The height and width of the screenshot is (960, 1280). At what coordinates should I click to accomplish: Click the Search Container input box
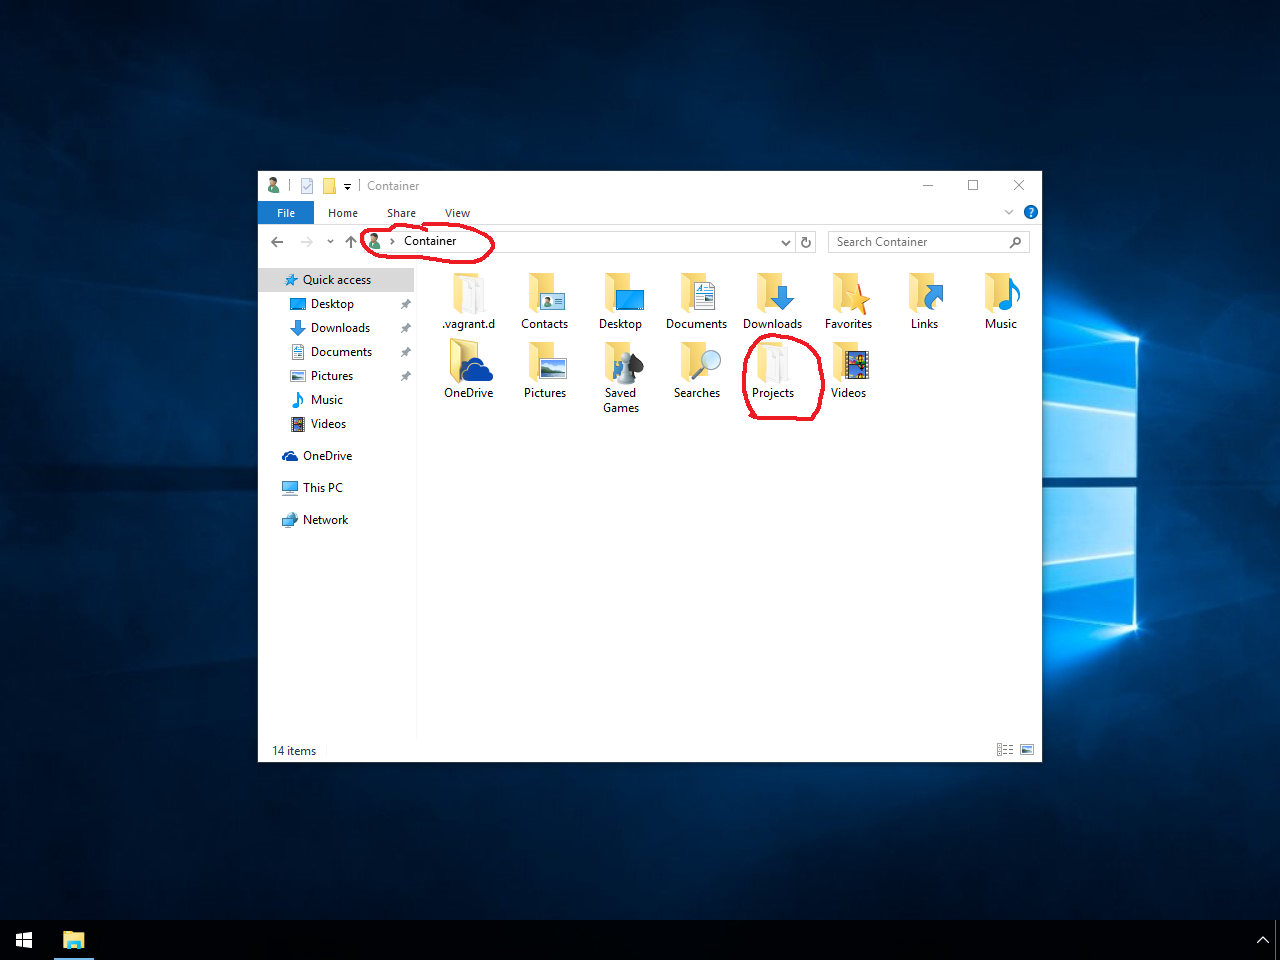(918, 242)
